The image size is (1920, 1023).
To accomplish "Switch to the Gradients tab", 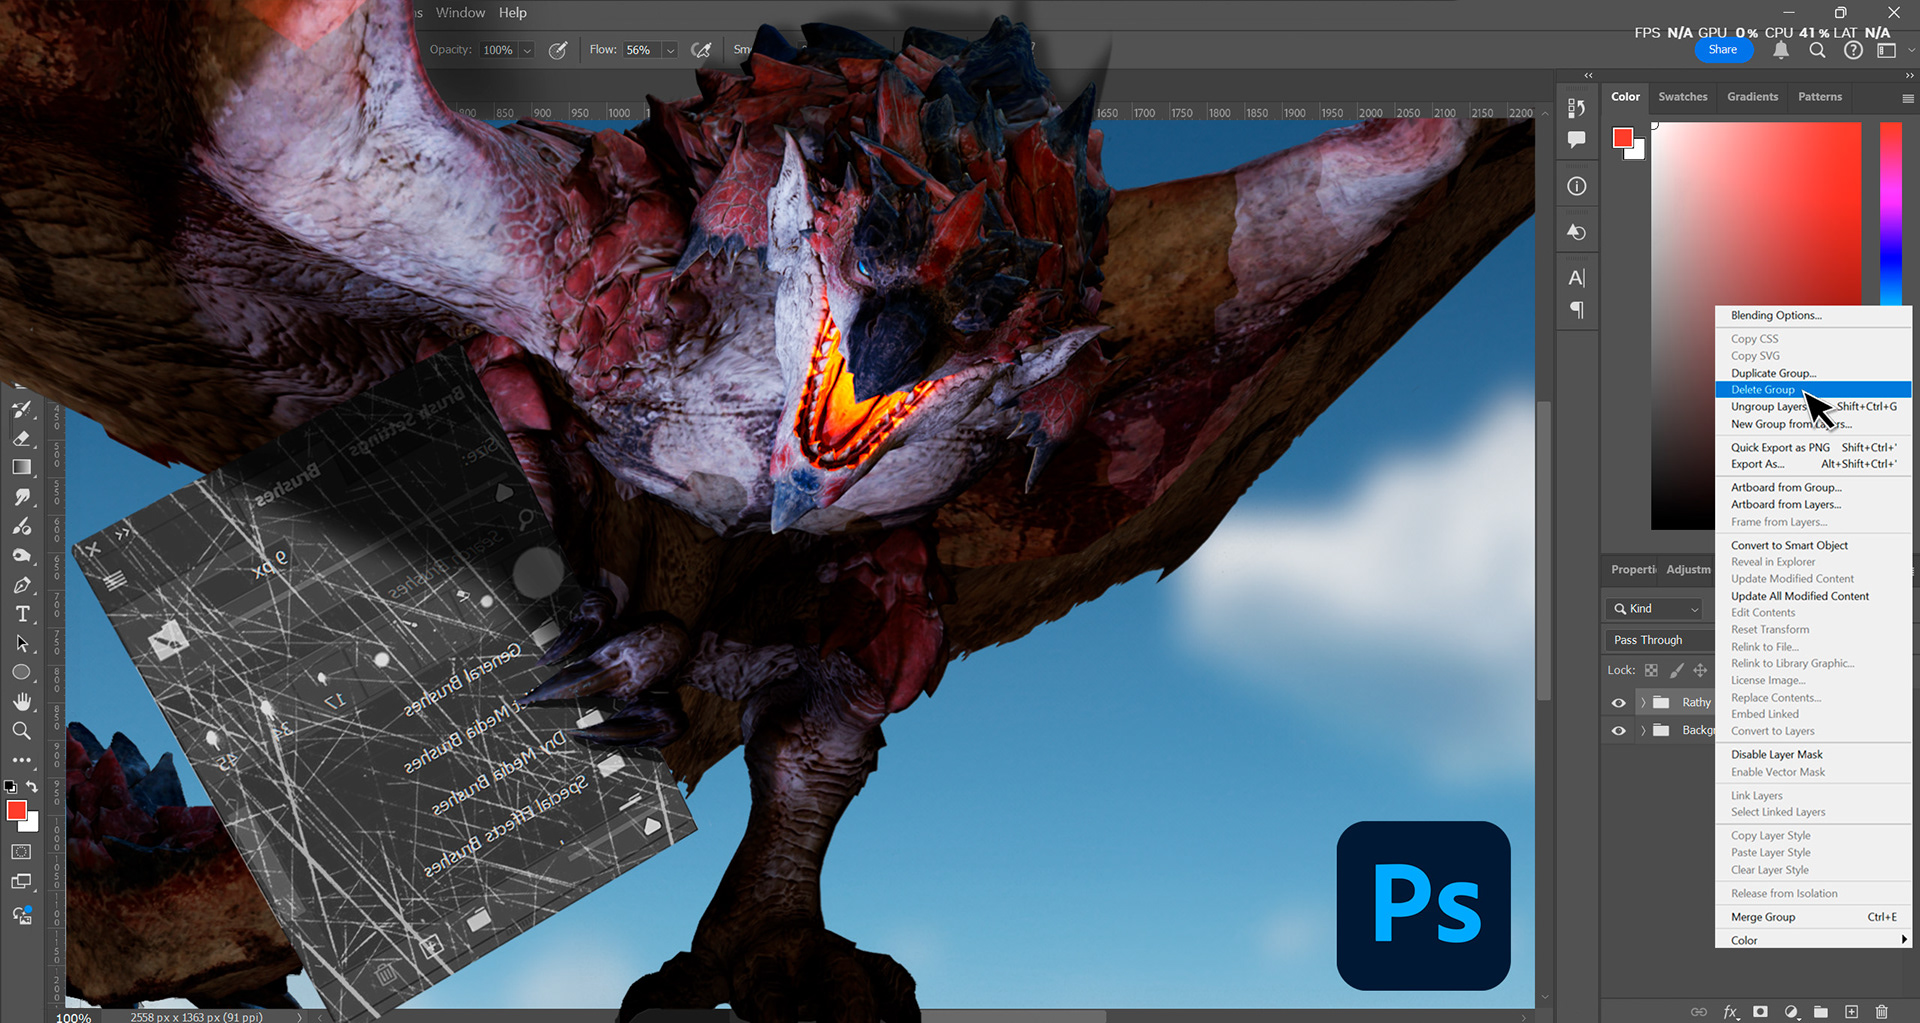I will (x=1752, y=97).
